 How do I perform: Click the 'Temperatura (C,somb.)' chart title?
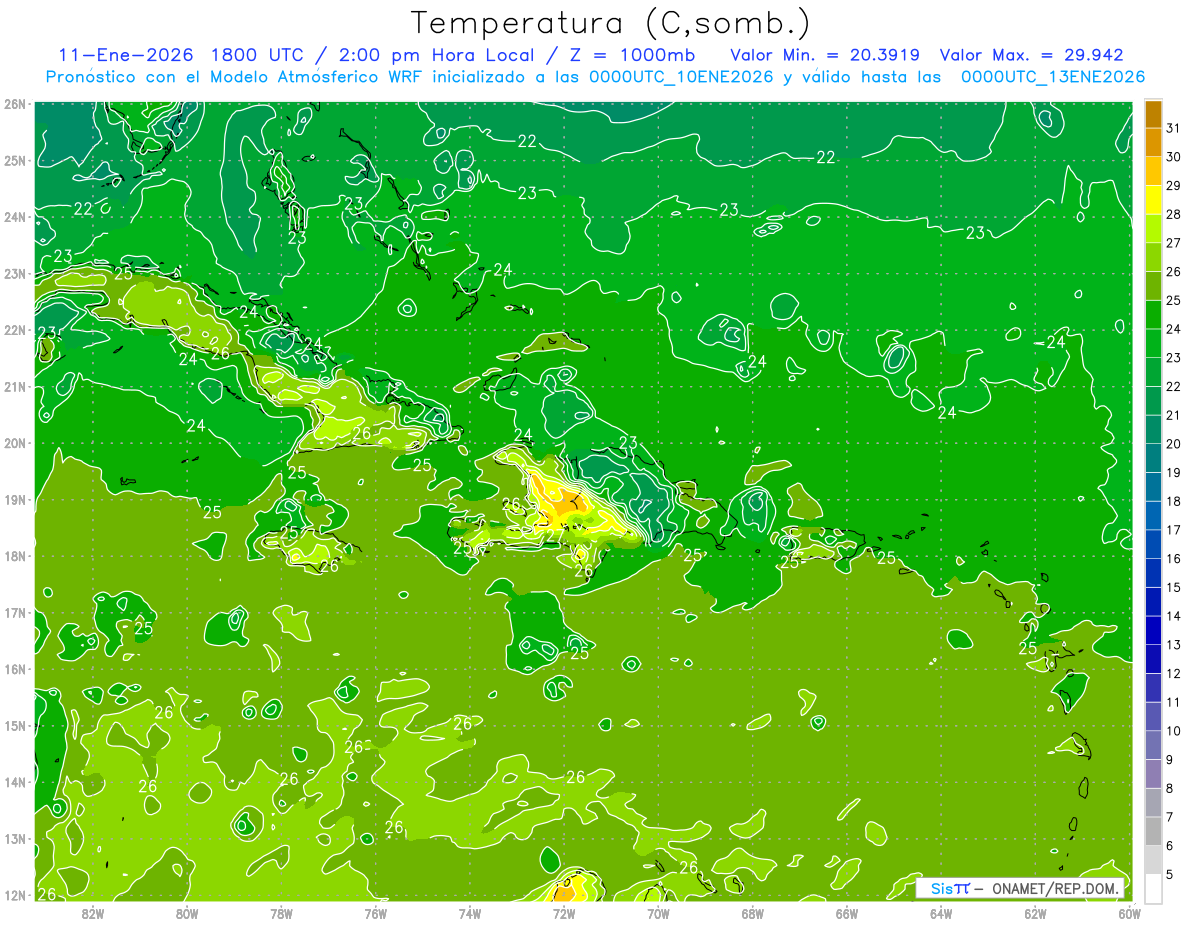(611, 23)
